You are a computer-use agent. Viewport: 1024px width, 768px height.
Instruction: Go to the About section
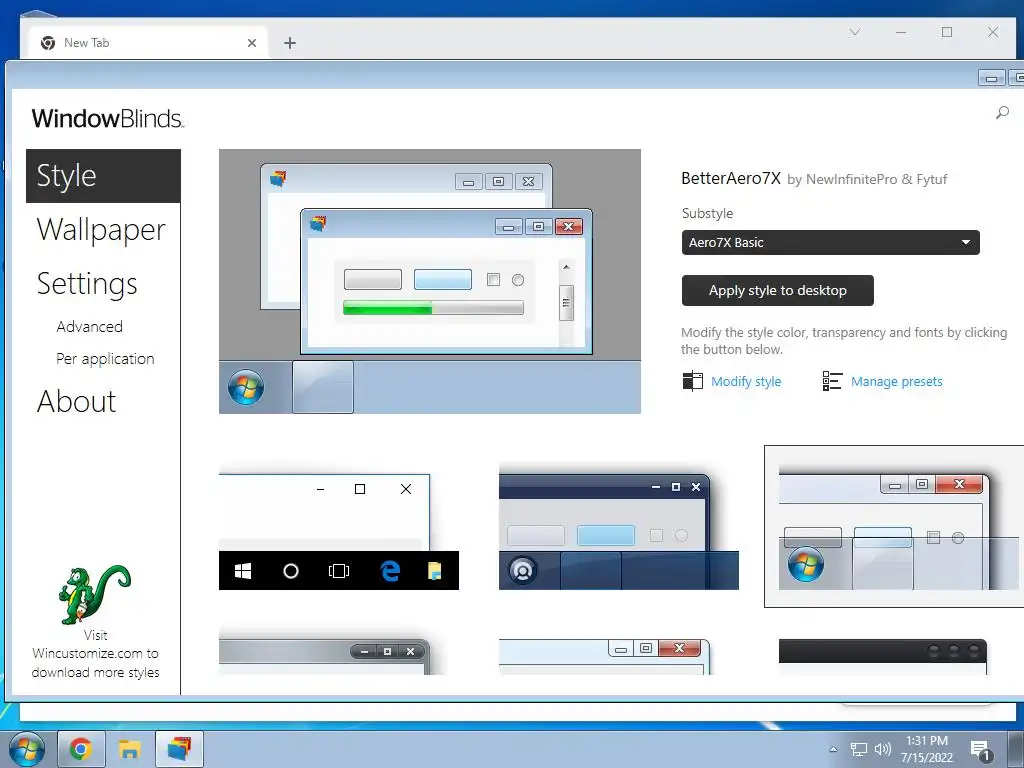(76, 401)
